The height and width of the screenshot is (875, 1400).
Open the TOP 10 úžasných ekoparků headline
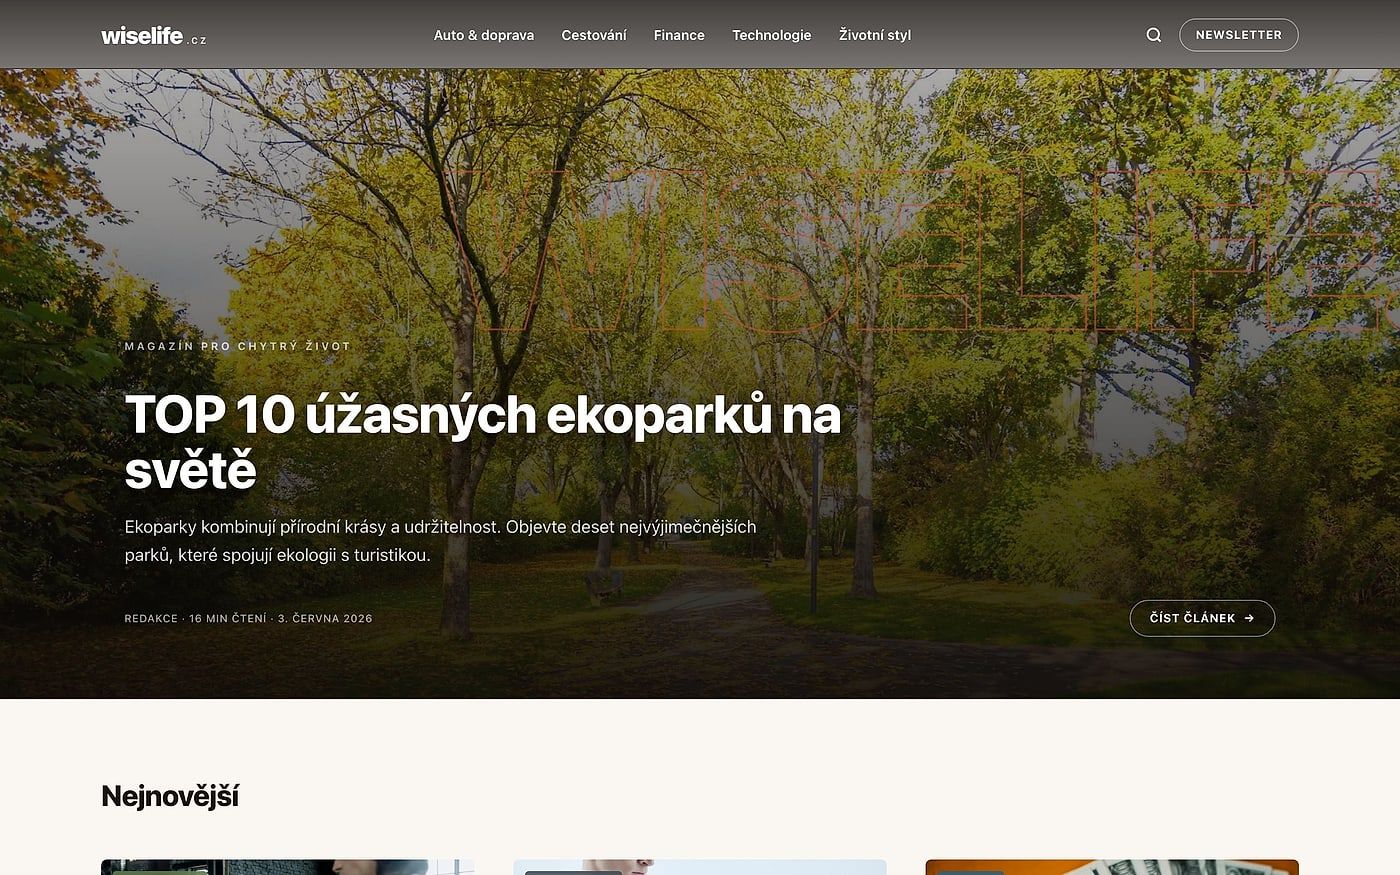tap(483, 442)
